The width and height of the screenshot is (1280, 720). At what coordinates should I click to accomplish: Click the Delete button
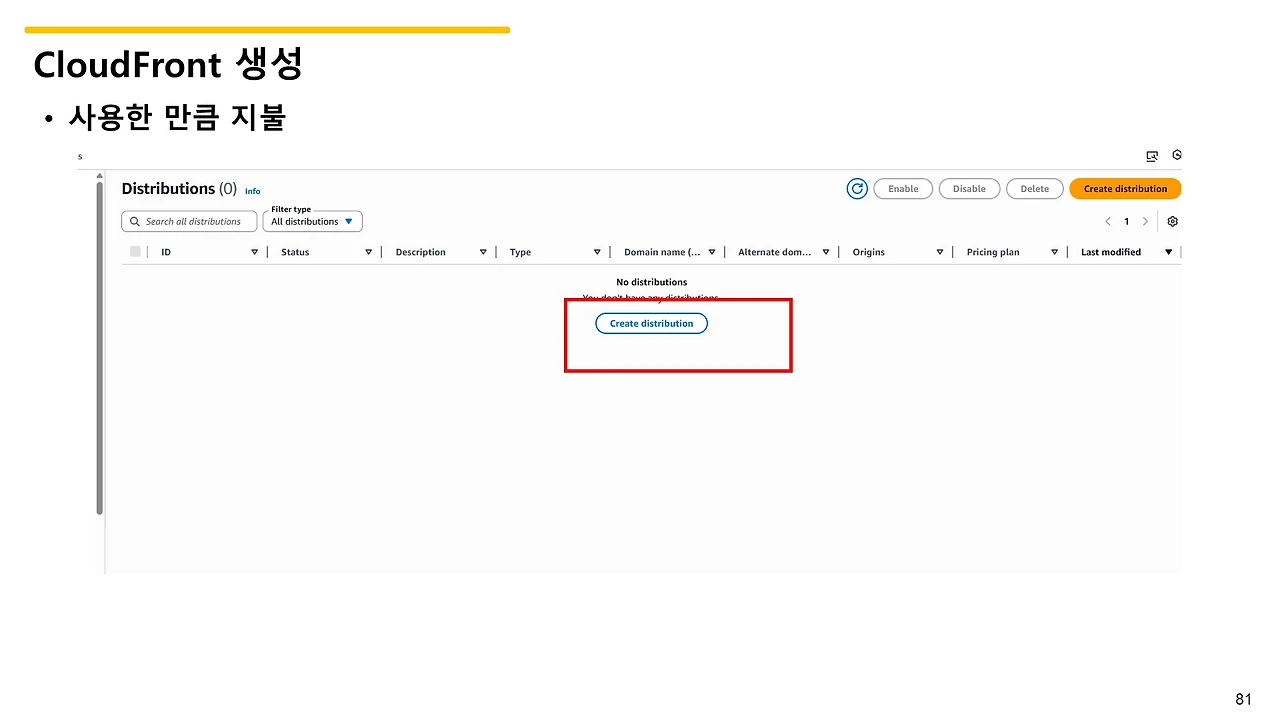pyautogui.click(x=1035, y=189)
